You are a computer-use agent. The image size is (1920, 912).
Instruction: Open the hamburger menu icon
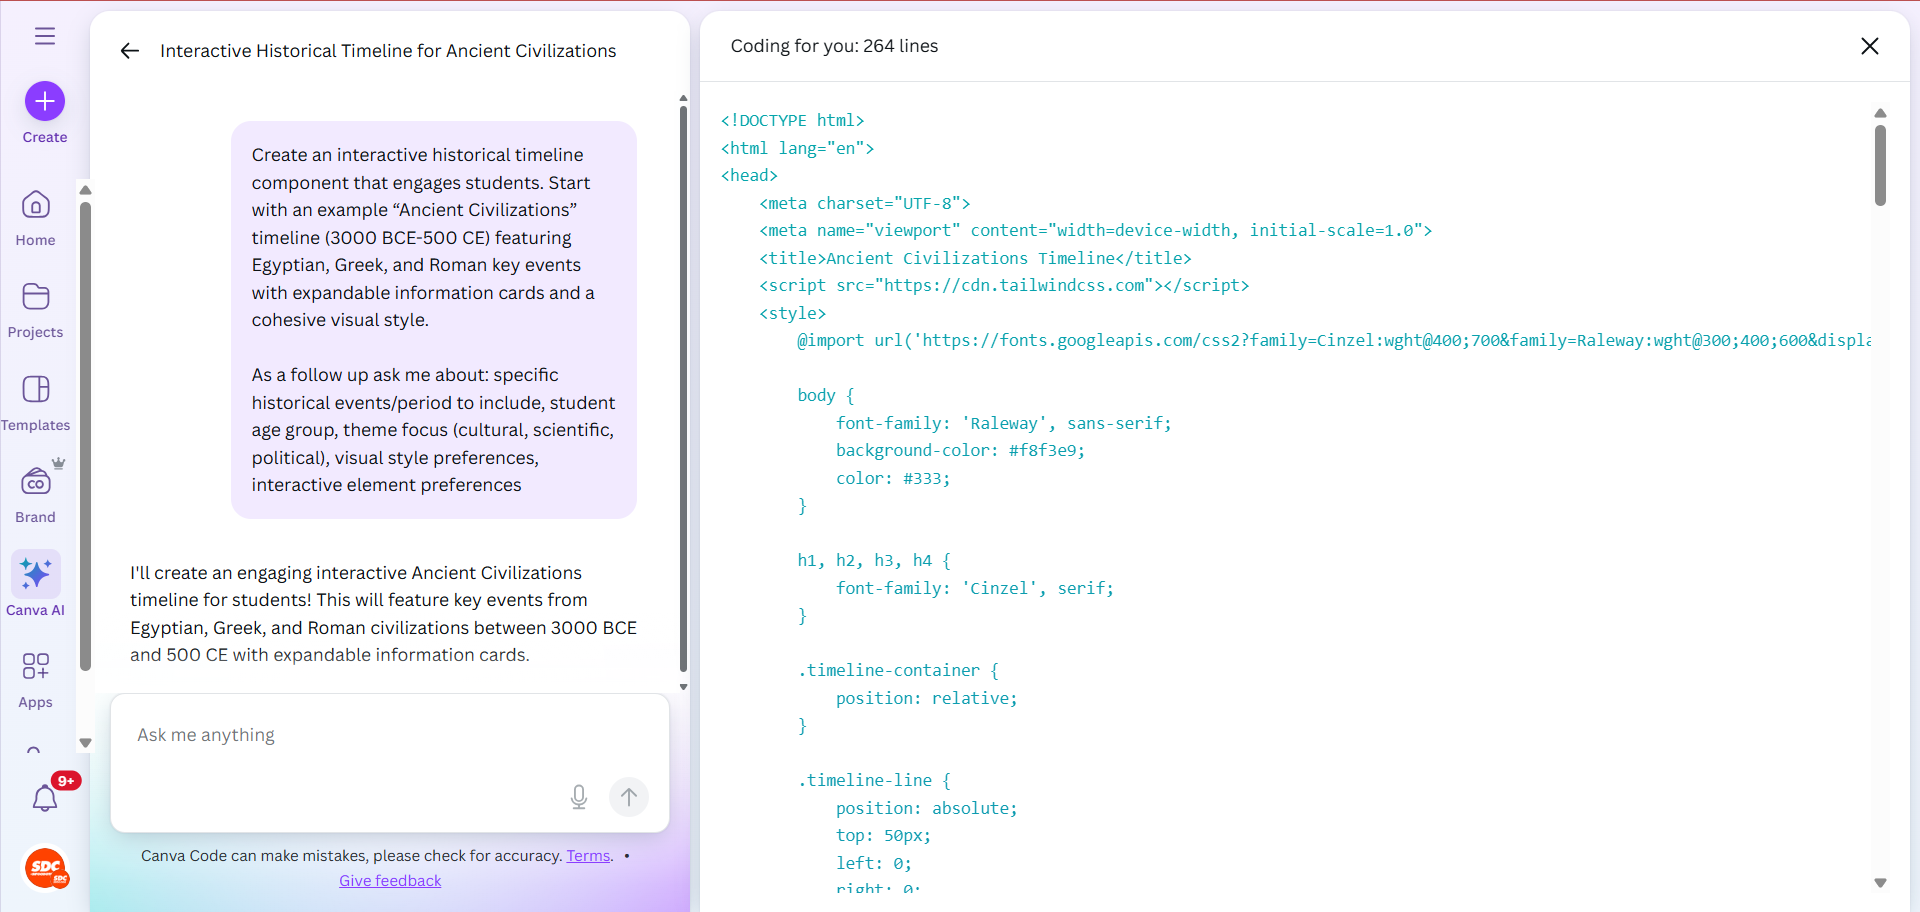[45, 36]
